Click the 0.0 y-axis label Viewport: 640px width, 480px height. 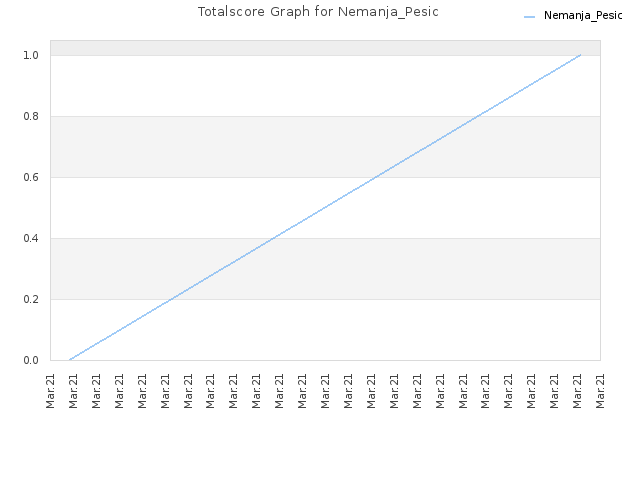coord(31,360)
